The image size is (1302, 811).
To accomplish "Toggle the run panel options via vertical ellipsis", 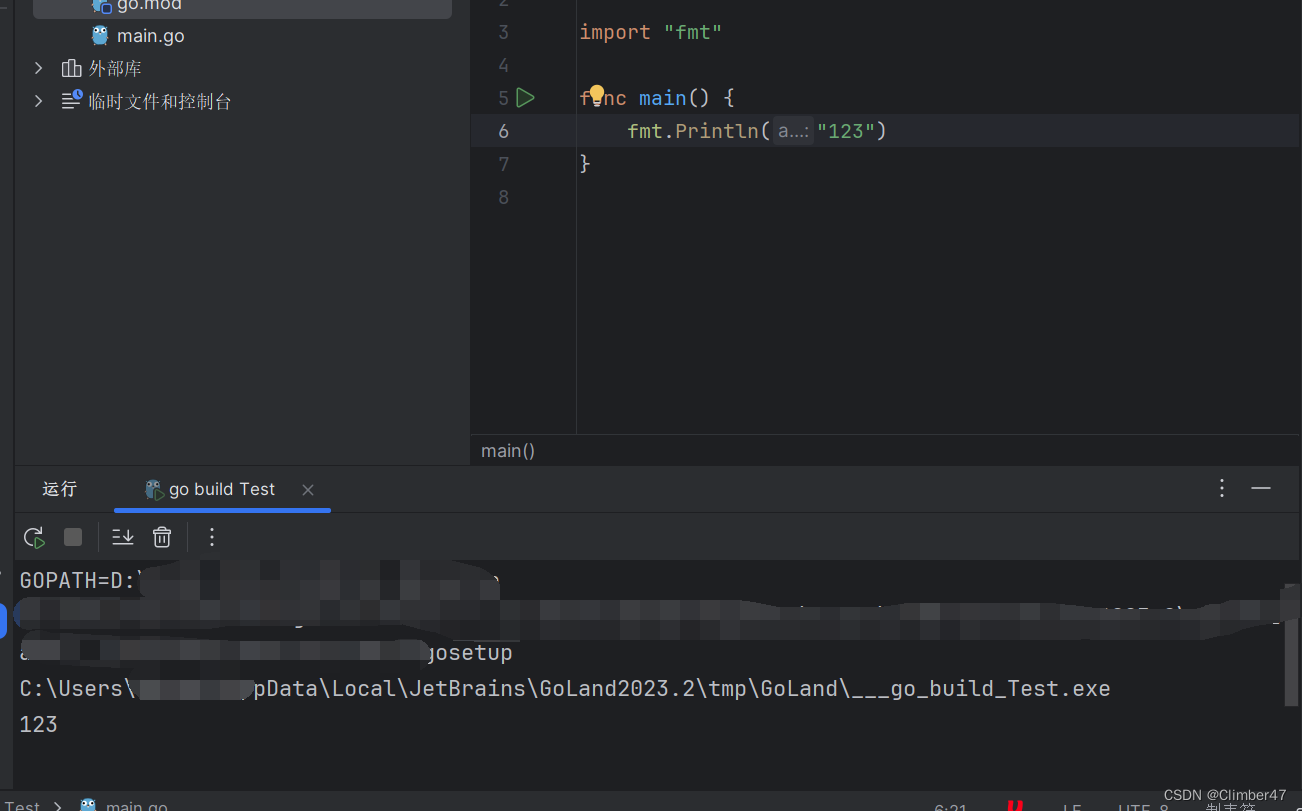I will (x=1221, y=488).
